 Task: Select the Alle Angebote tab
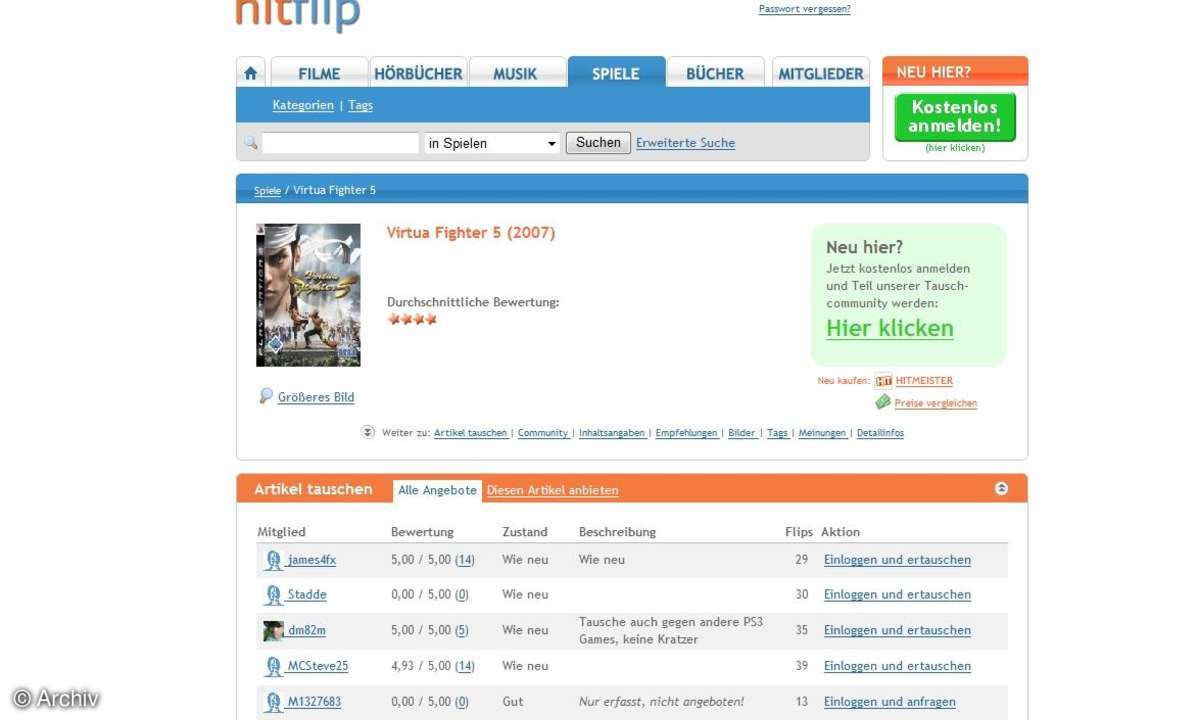pos(437,490)
